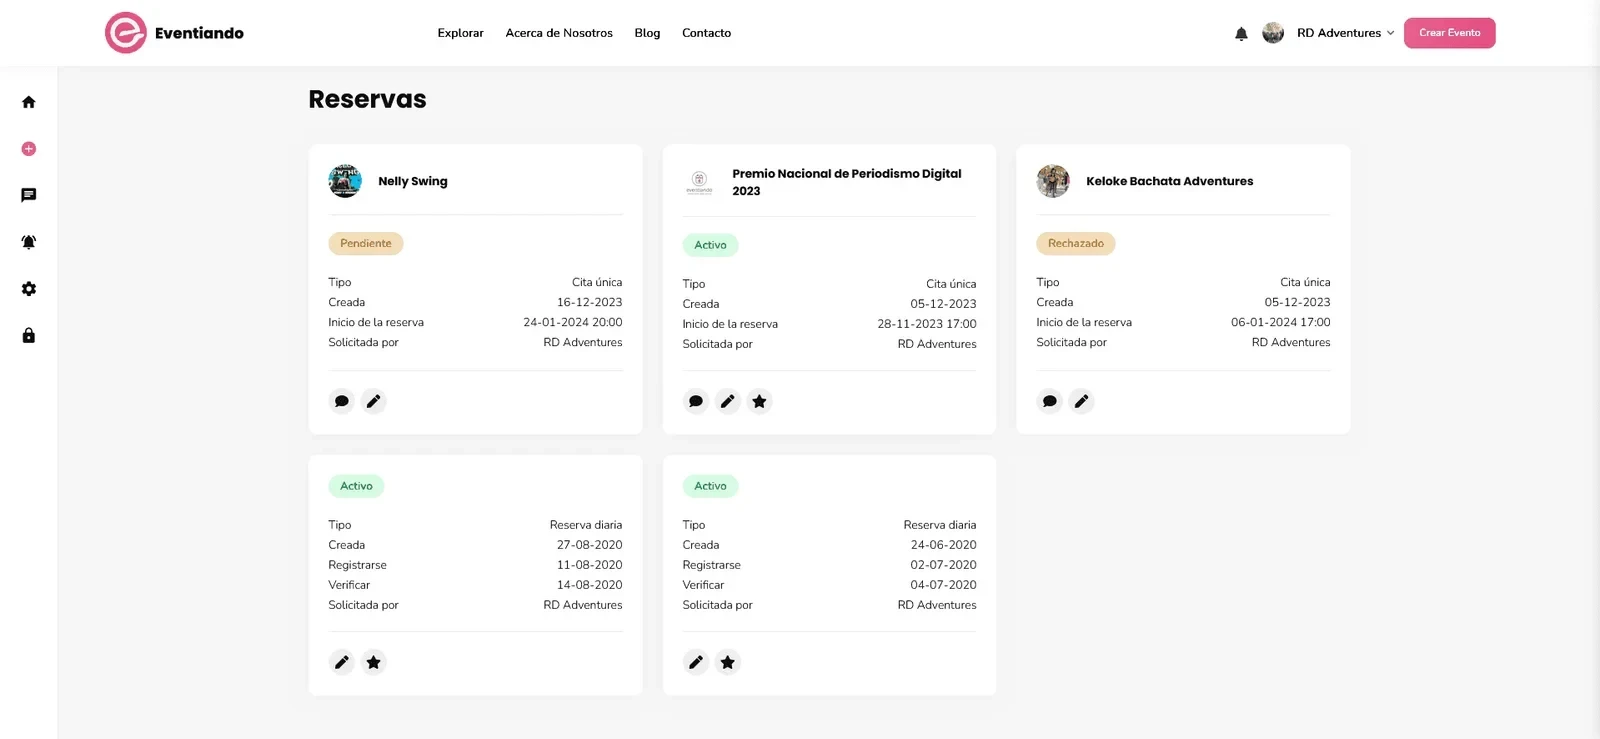Viewport: 1600px width, 739px height.
Task: Open the Blog link
Action: [647, 33]
